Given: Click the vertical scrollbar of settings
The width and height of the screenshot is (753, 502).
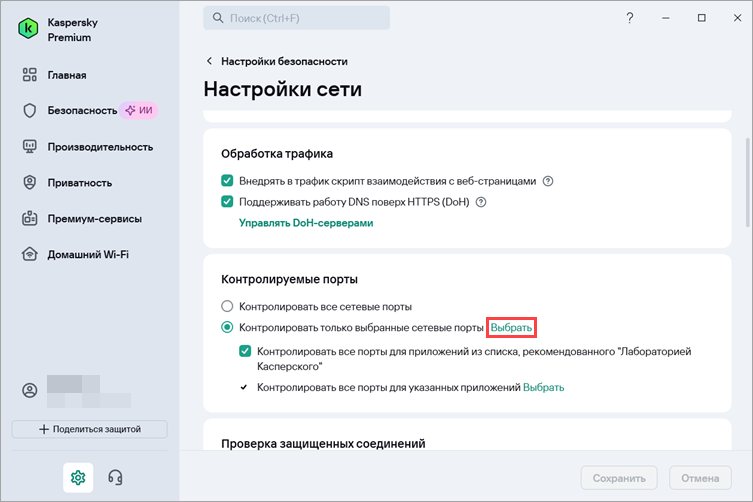Looking at the screenshot, I should click(747, 182).
